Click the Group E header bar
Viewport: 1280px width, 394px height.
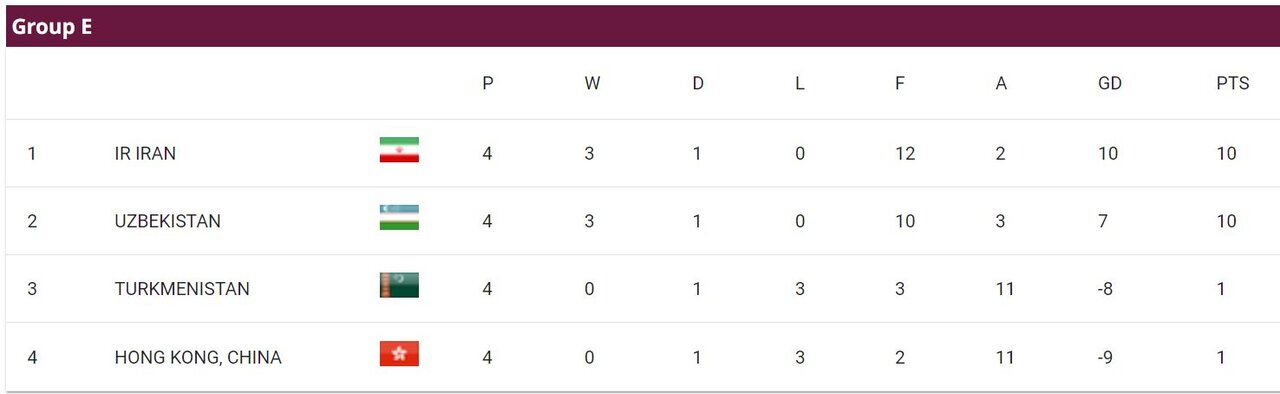tap(640, 27)
